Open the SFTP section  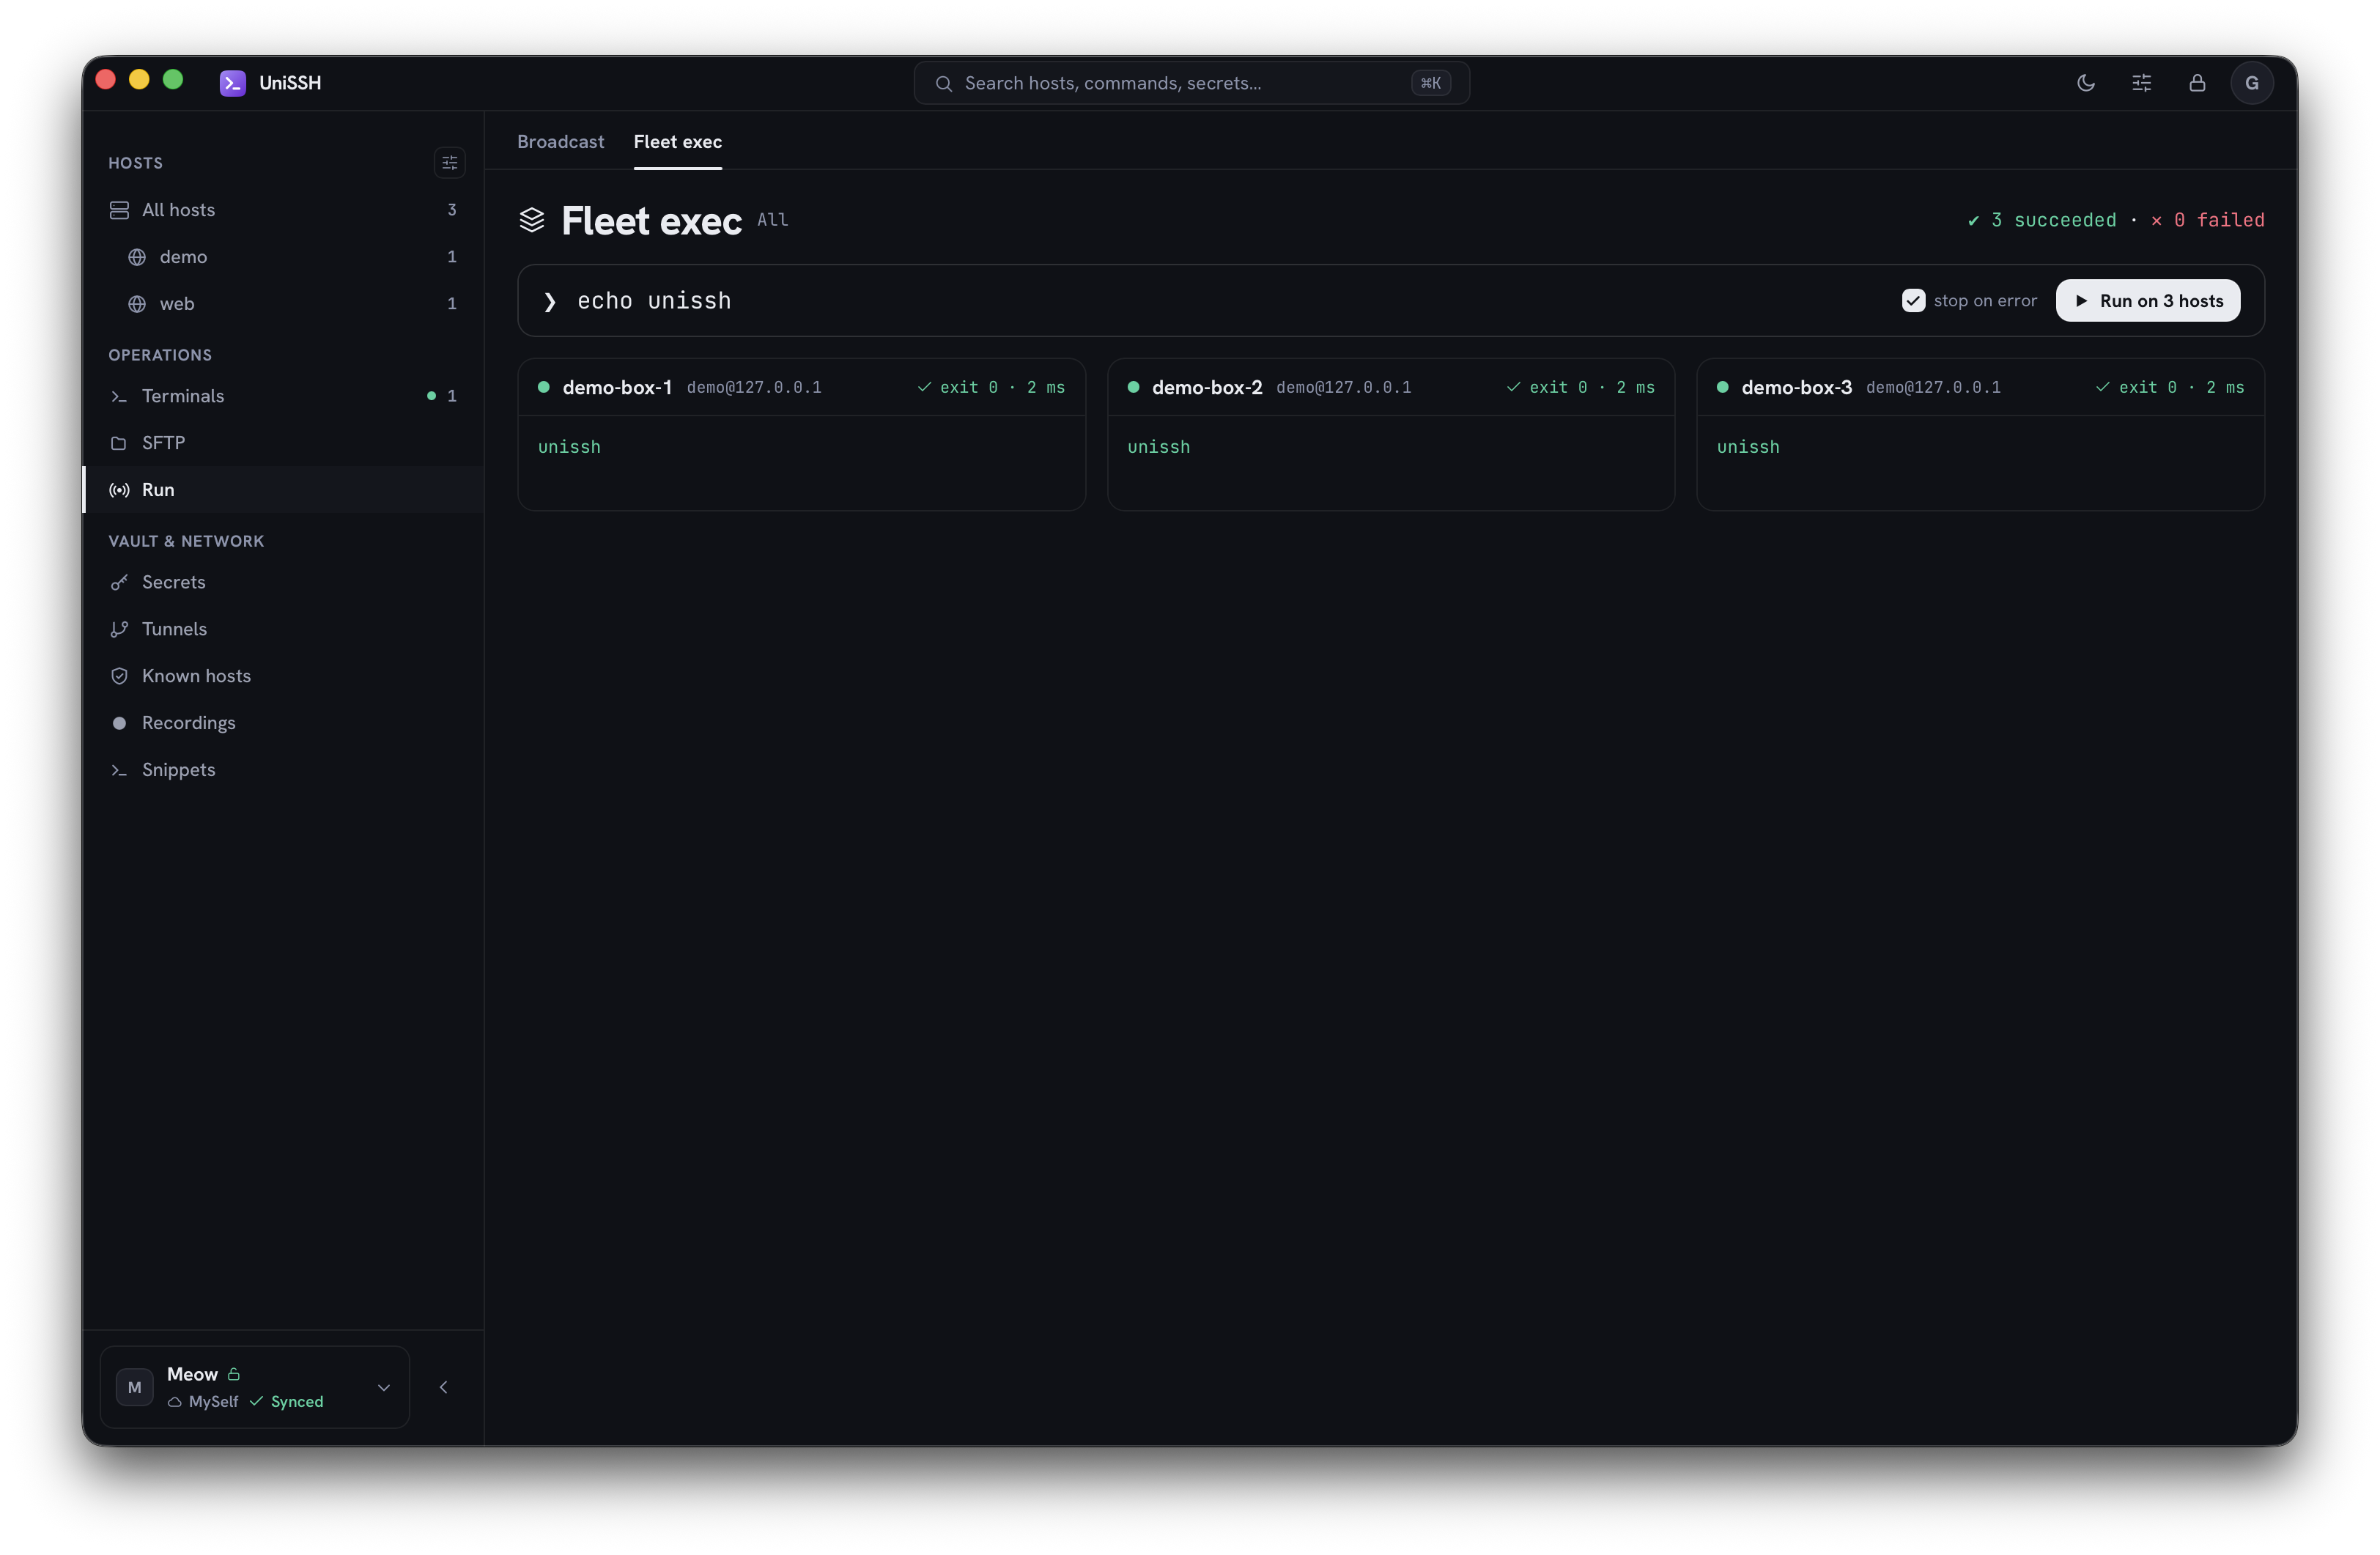[283, 443]
